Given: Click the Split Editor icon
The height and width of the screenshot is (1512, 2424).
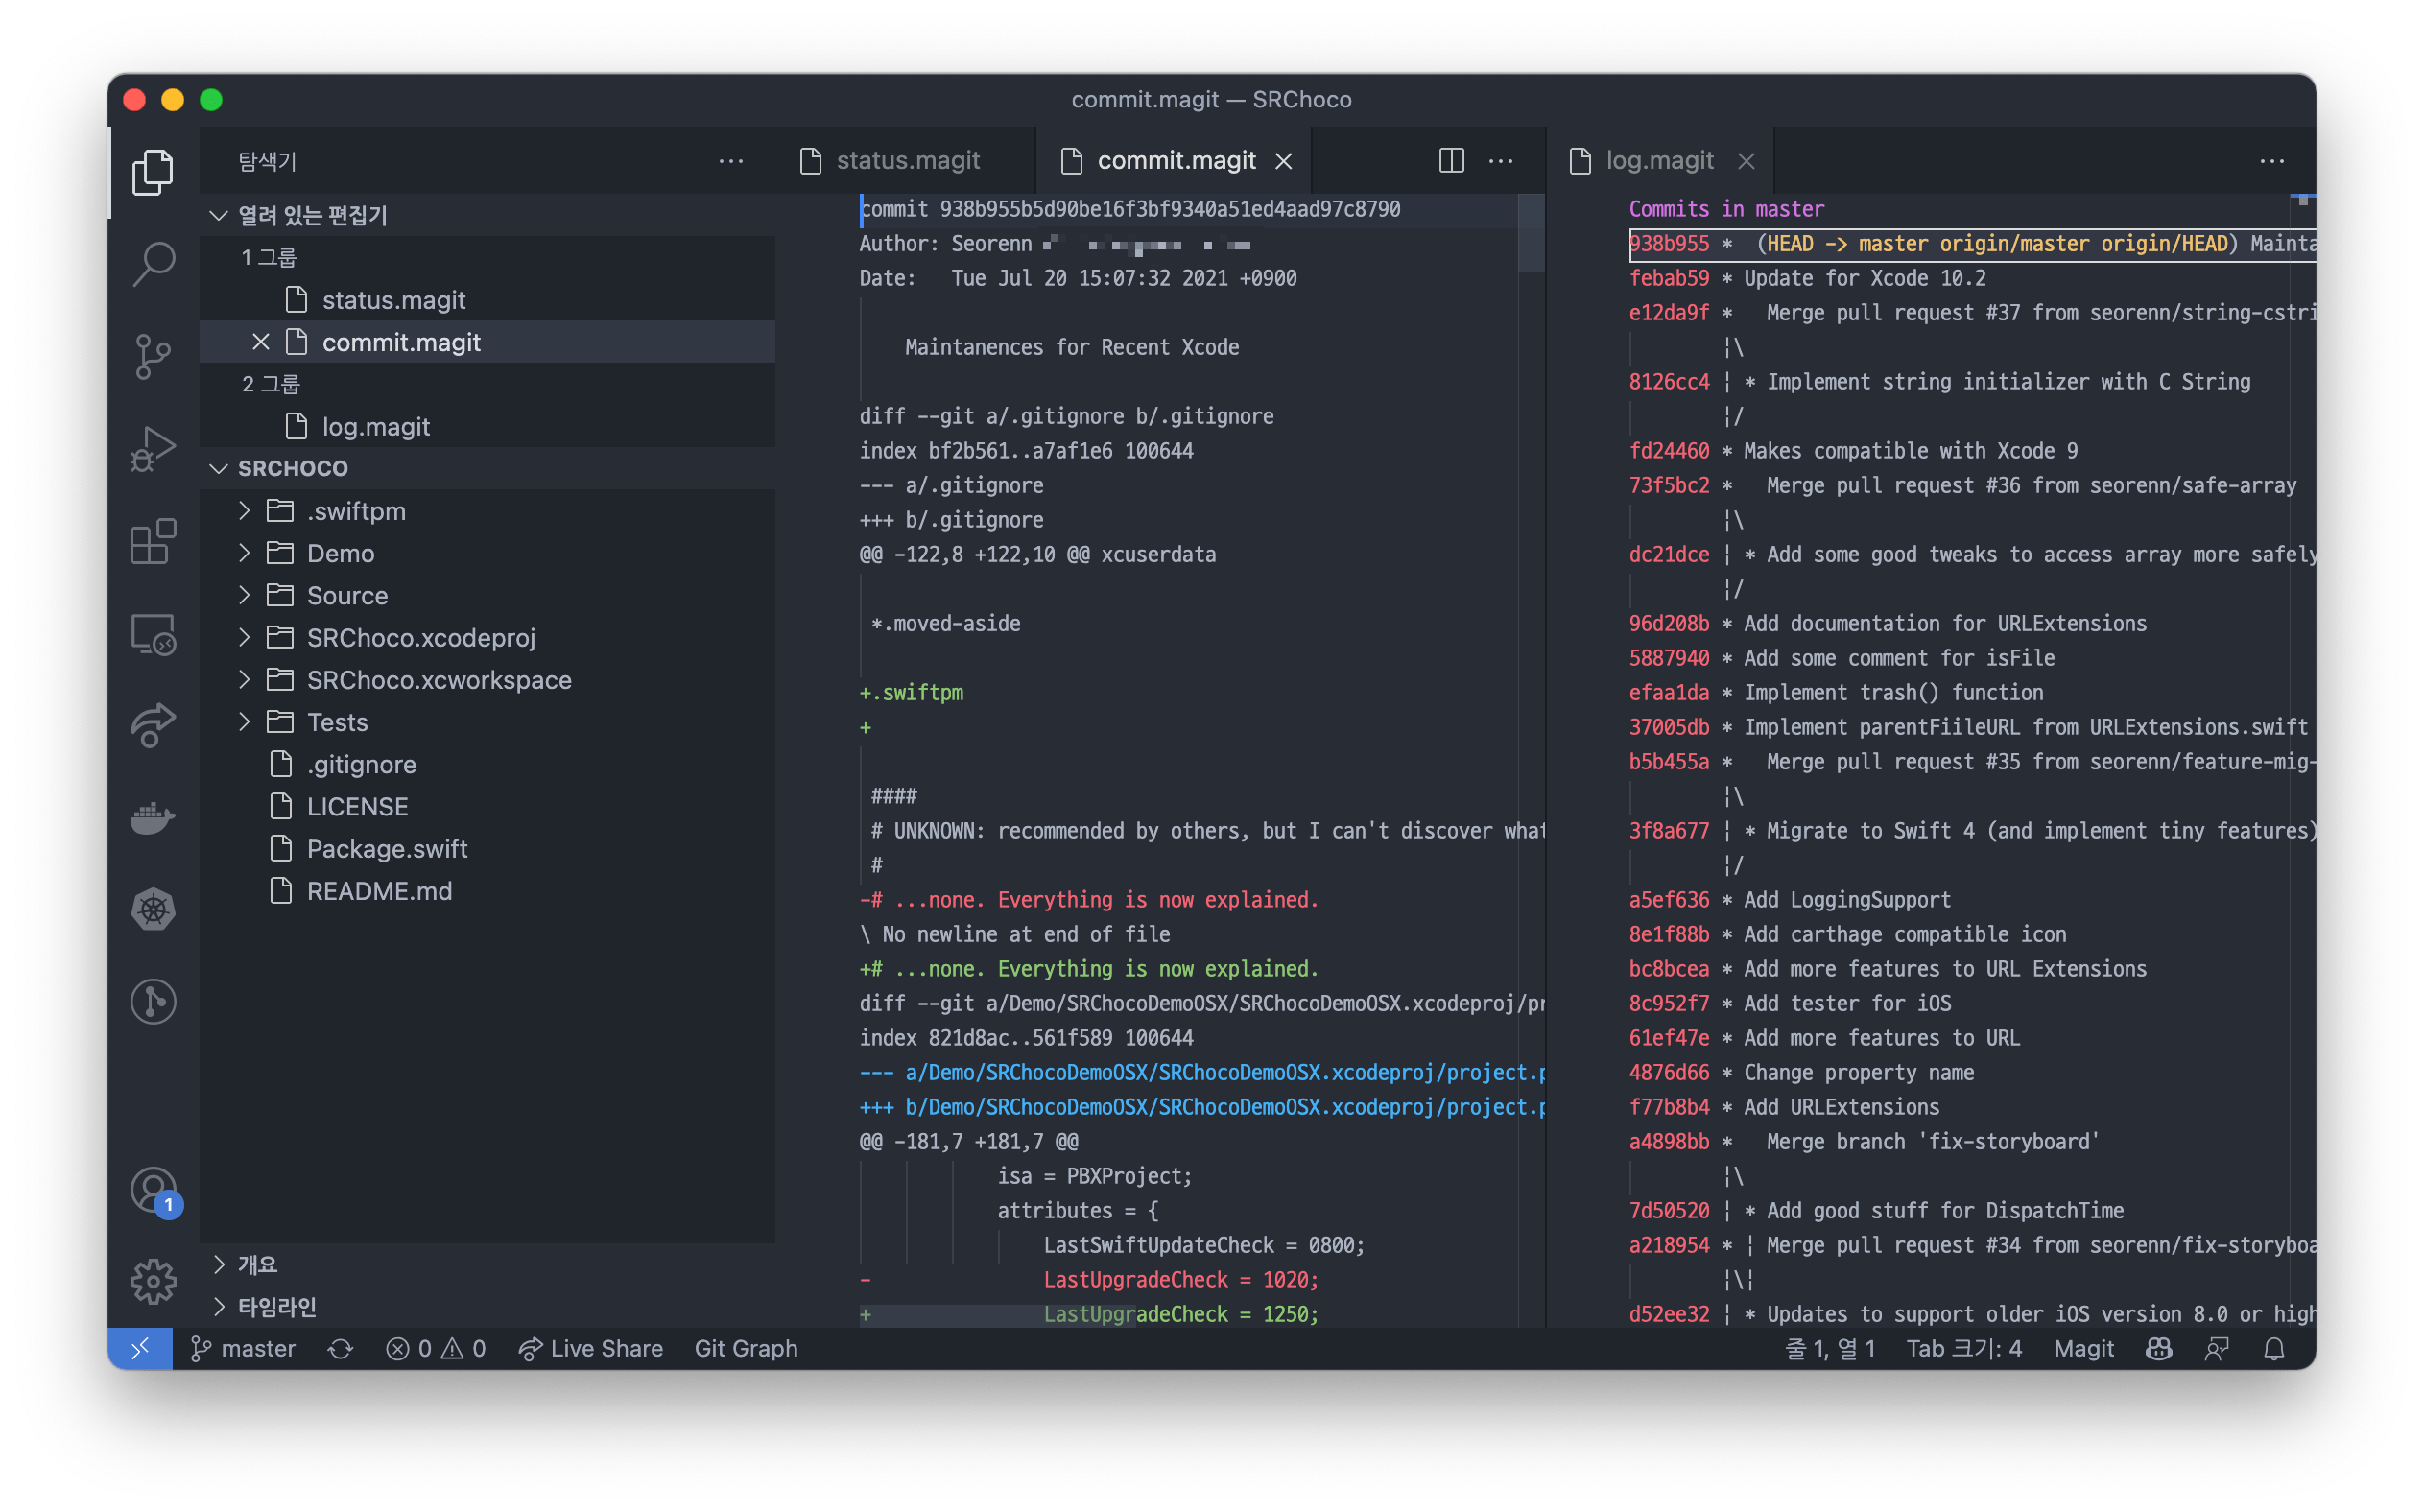Looking at the screenshot, I should (x=1451, y=161).
